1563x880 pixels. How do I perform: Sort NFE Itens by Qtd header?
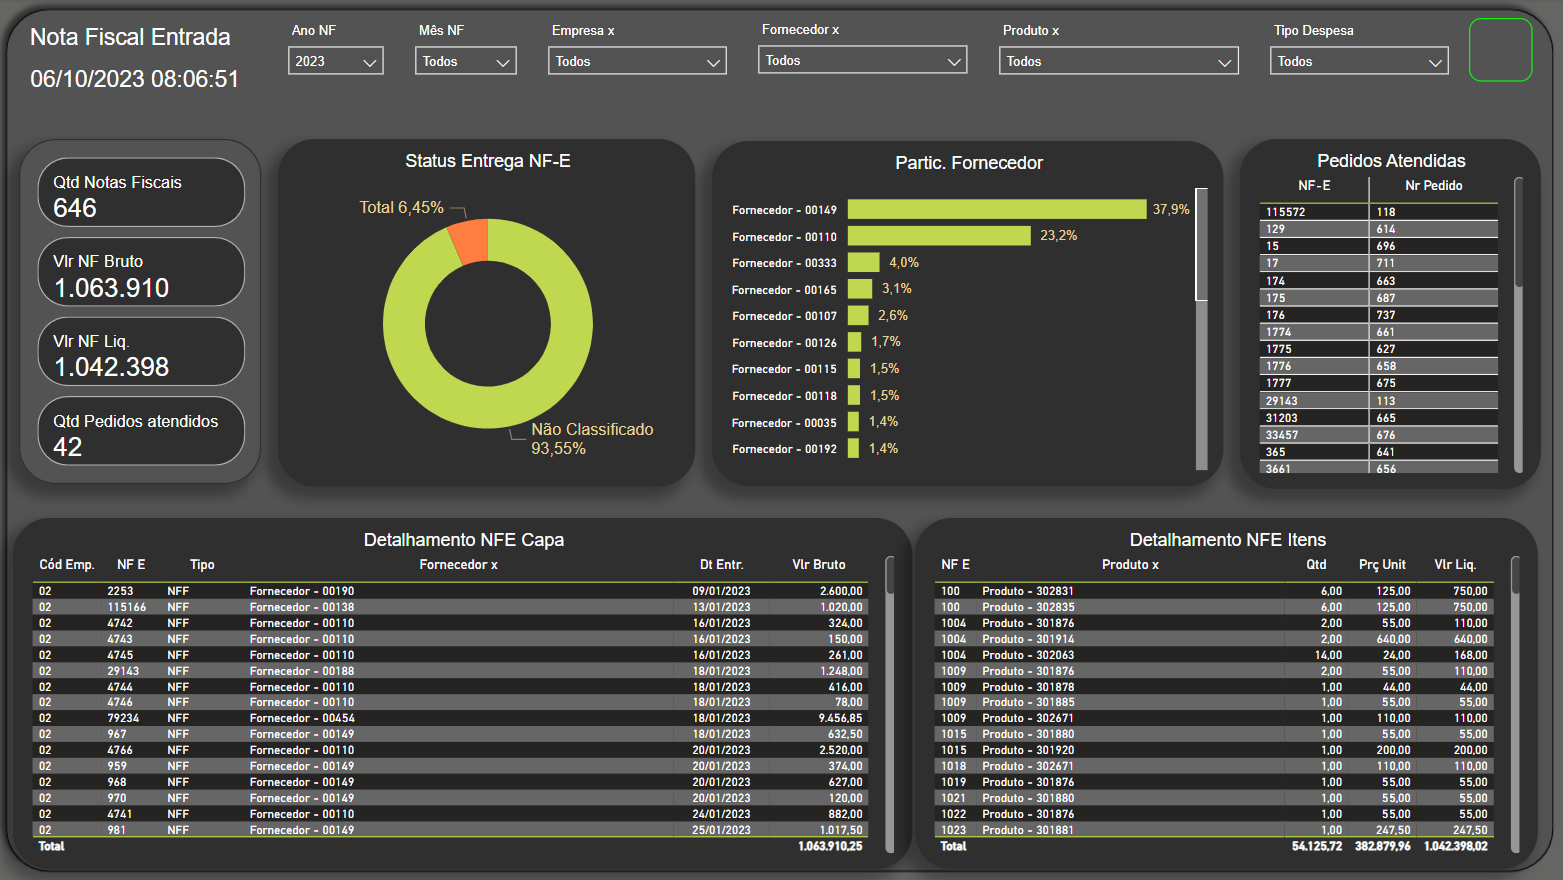[x=1316, y=565]
